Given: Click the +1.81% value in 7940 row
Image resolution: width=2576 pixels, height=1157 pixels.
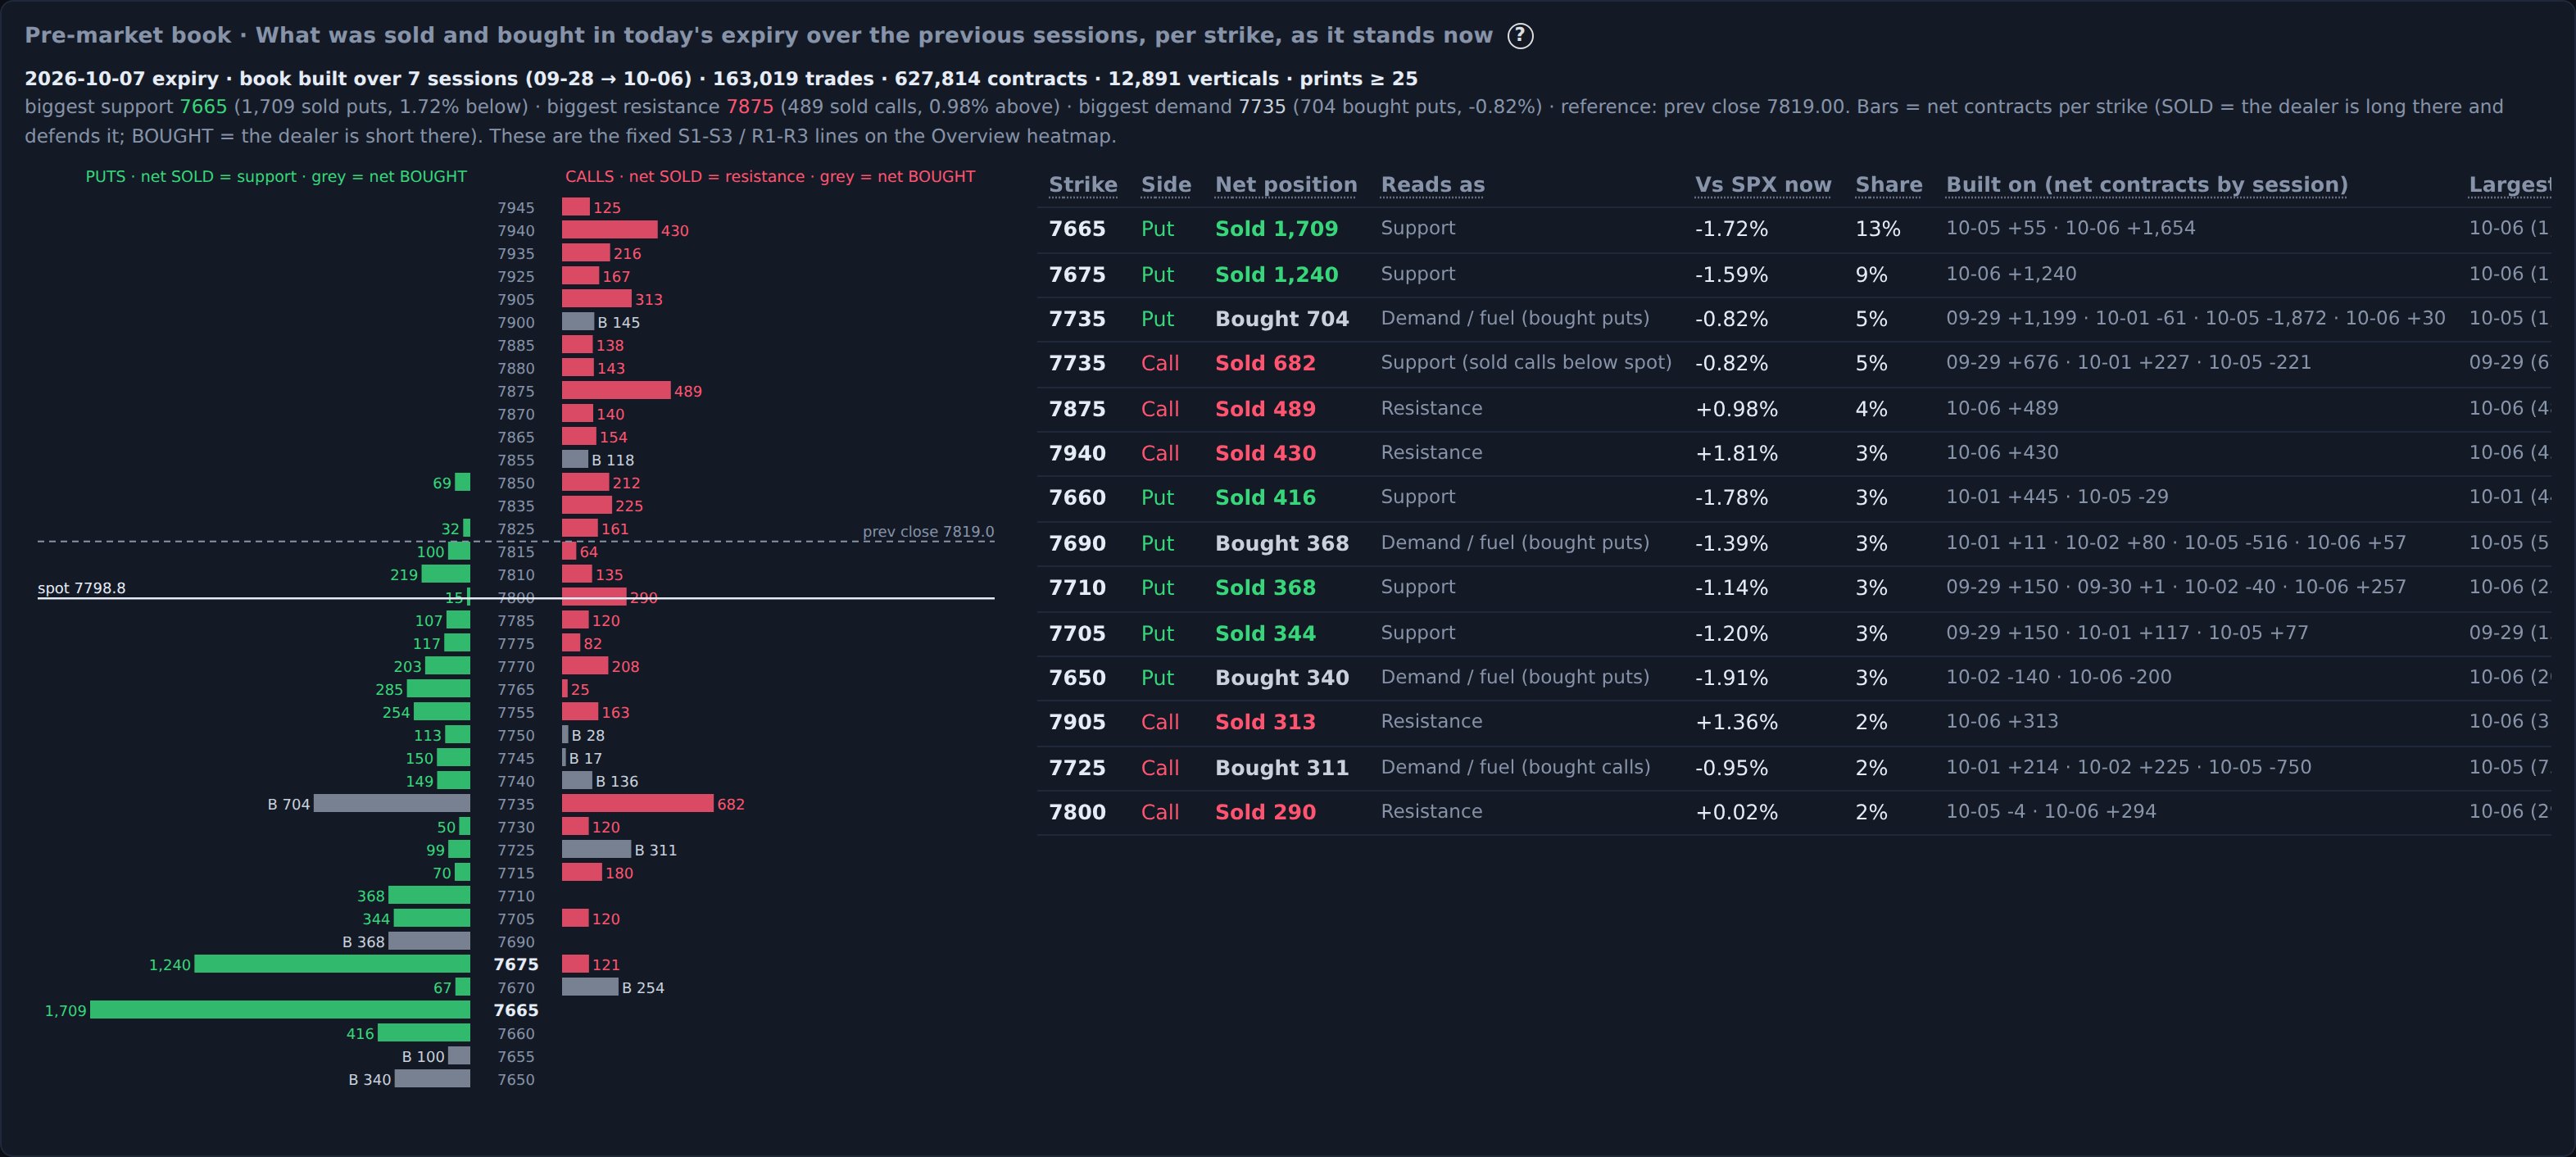Looking at the screenshot, I should point(1736,453).
